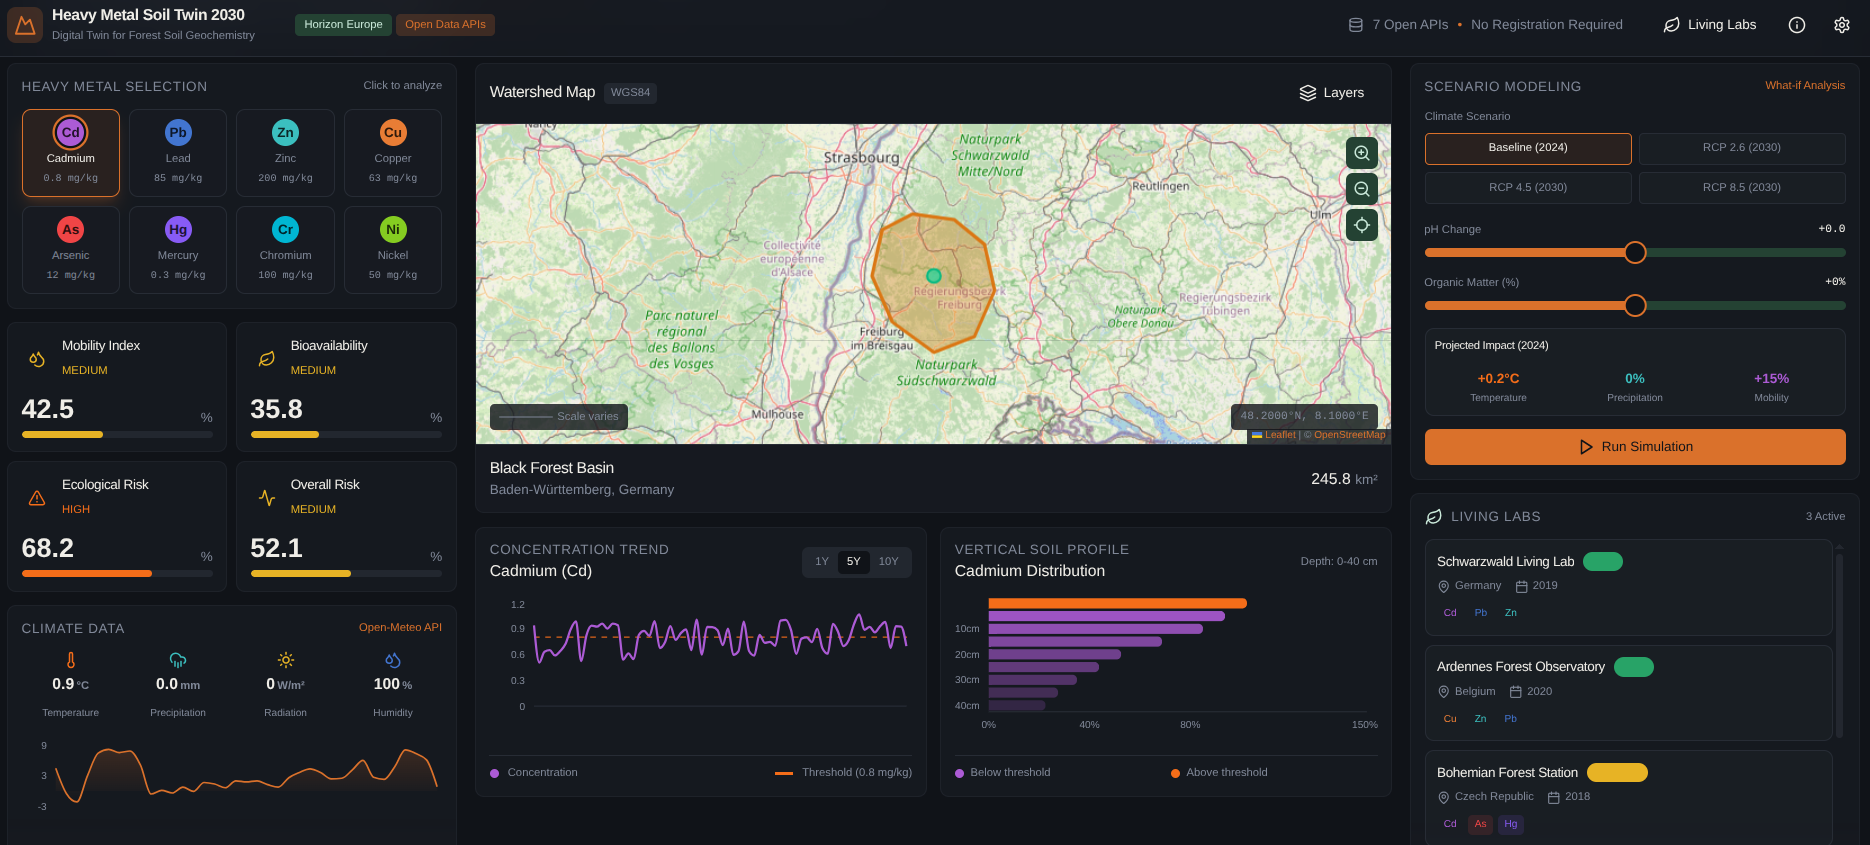The width and height of the screenshot is (1870, 845).
Task: Select RCP 4.5 (2030) climate scenario
Action: [x=1528, y=188]
